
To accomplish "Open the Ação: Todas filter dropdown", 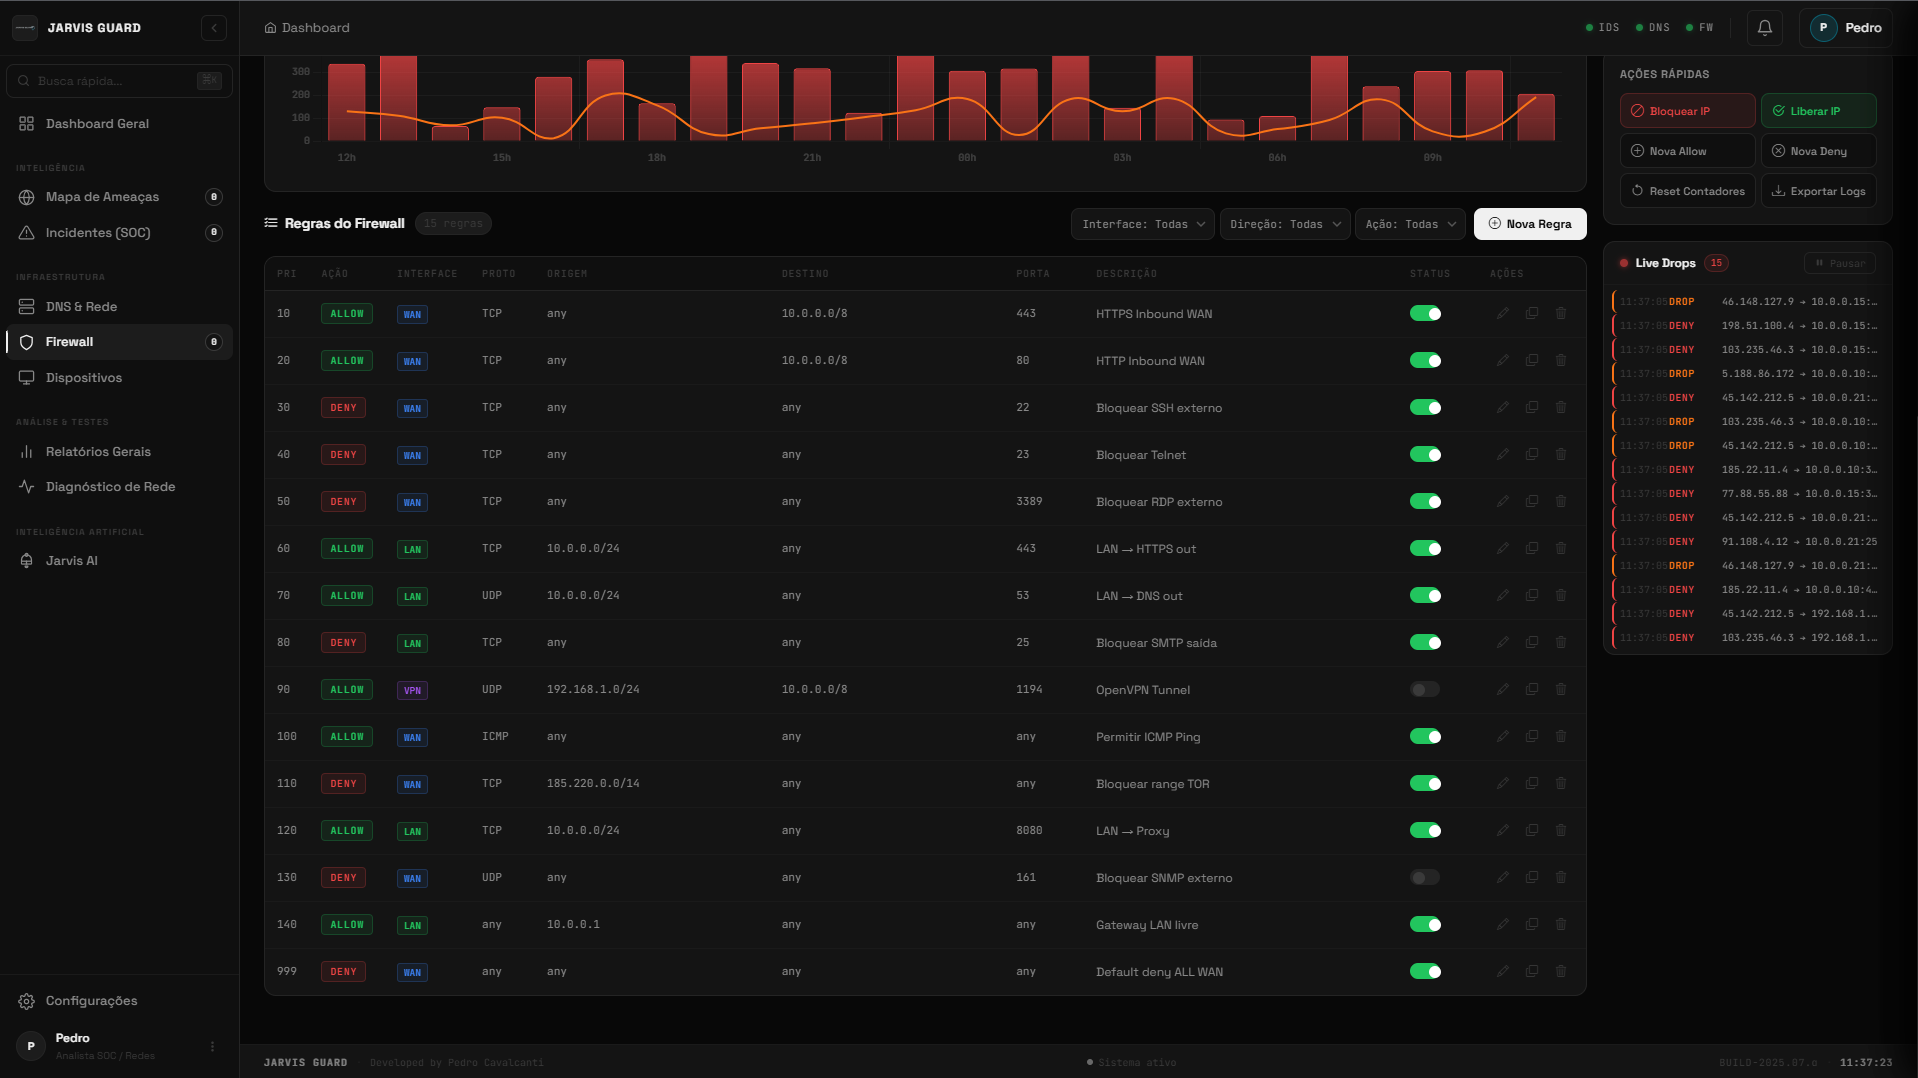I will coord(1409,223).
